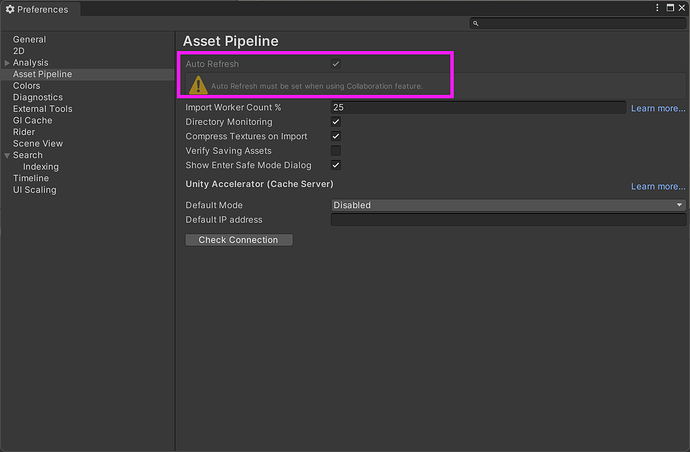Open the Default Mode dropdown
690x452 pixels.
click(x=508, y=205)
